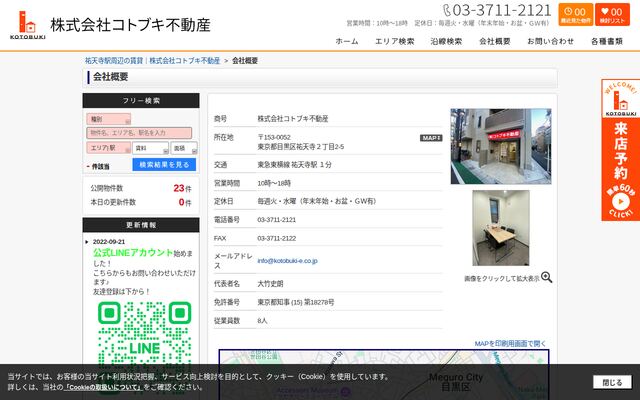640x400 pixels.
Task: Open the ホーム menu item
Action: tap(347, 41)
